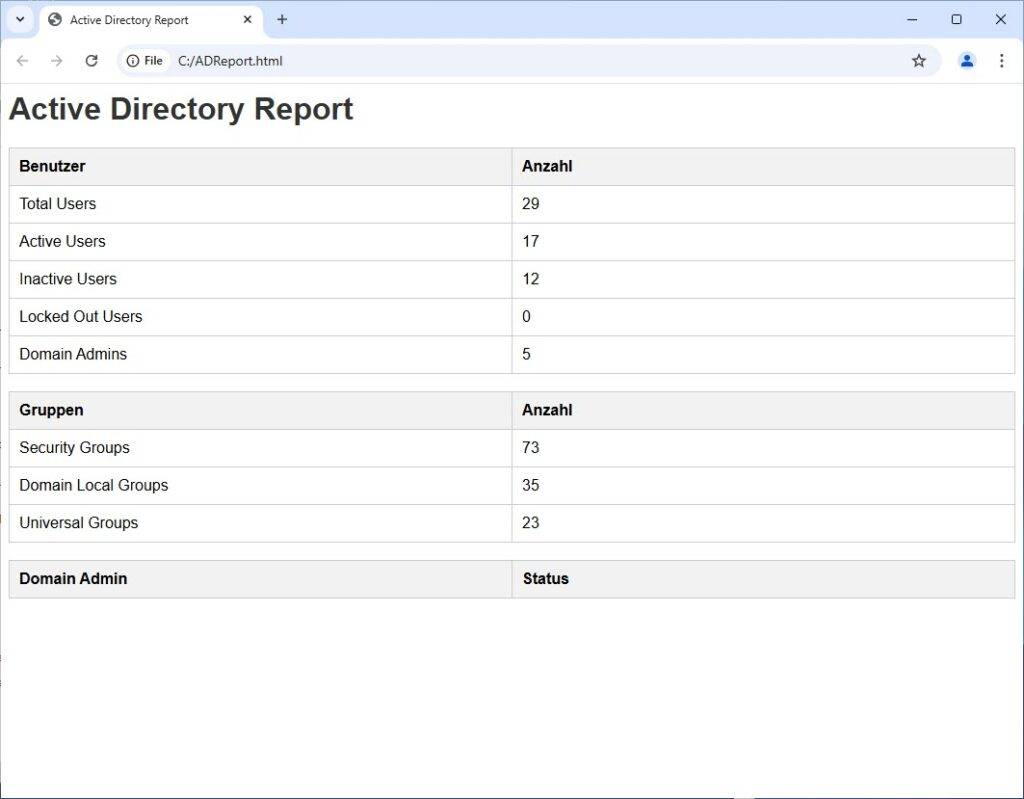1024x799 pixels.
Task: Navigate back using the back arrow
Action: click(22, 61)
